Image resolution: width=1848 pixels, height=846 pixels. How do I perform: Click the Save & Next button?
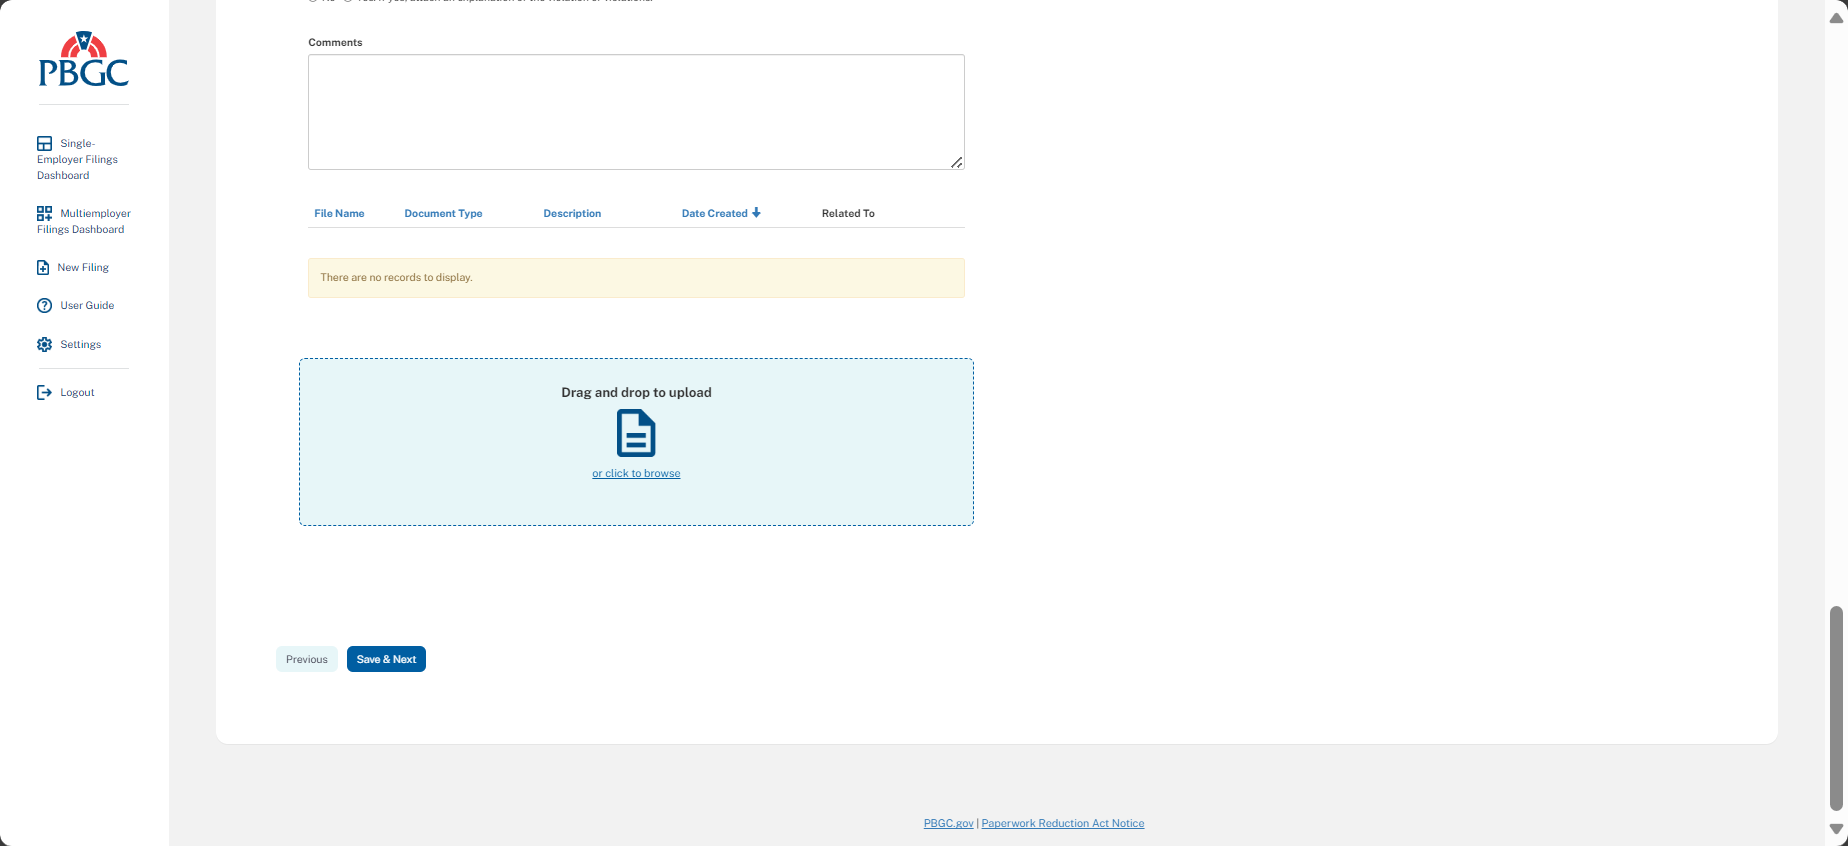(386, 659)
